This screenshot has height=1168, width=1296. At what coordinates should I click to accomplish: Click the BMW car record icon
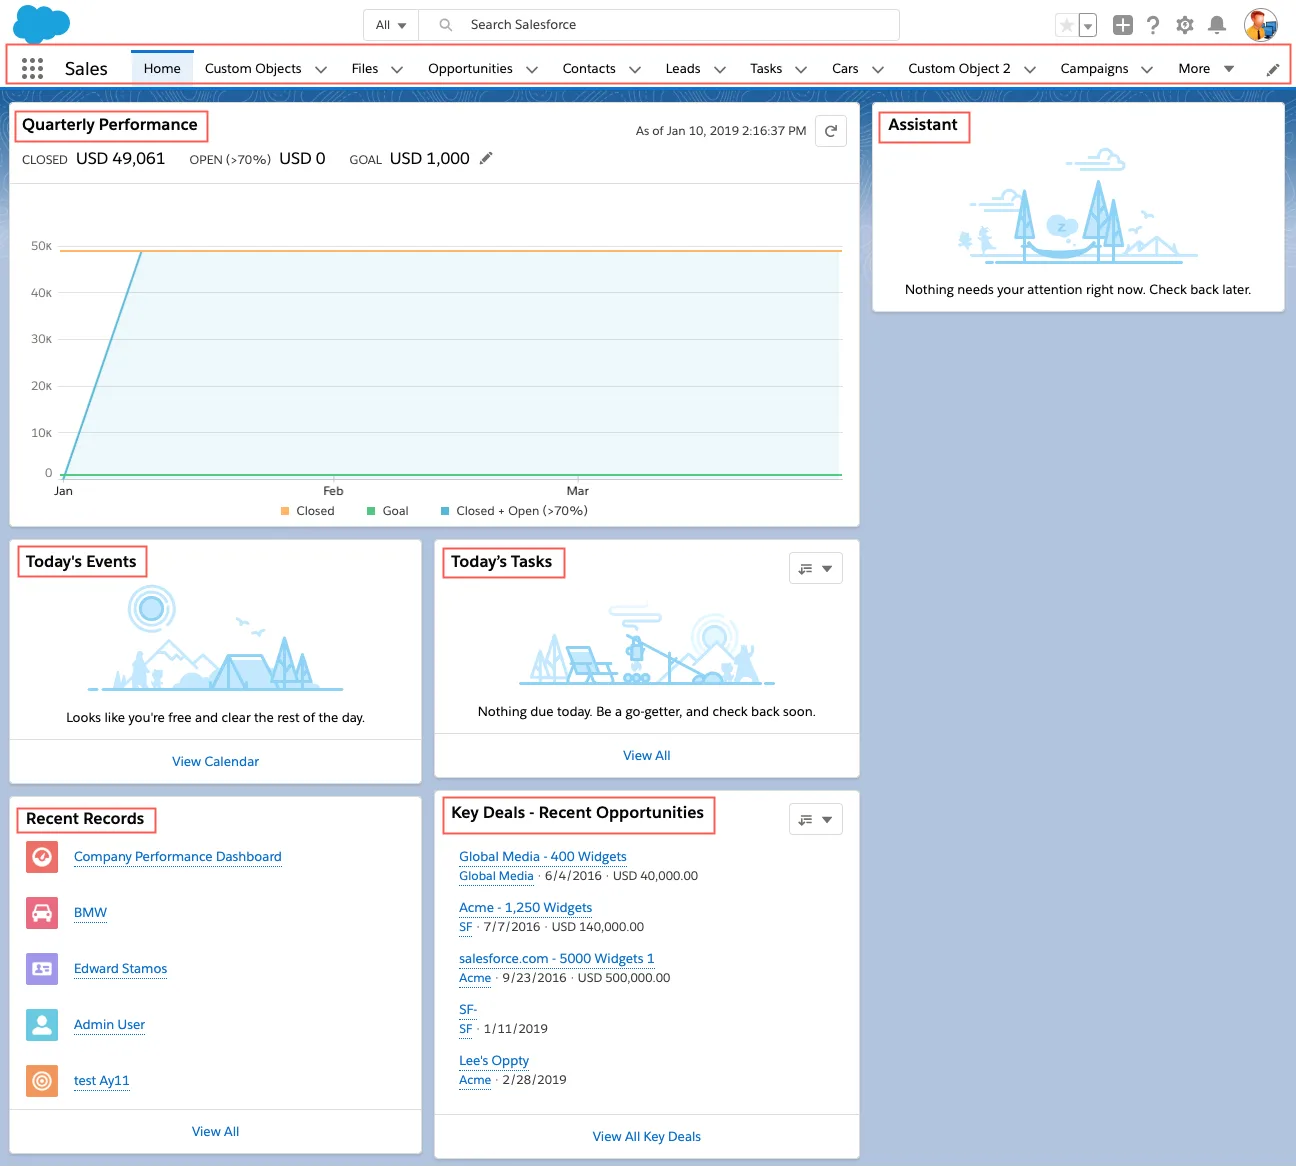(x=42, y=913)
